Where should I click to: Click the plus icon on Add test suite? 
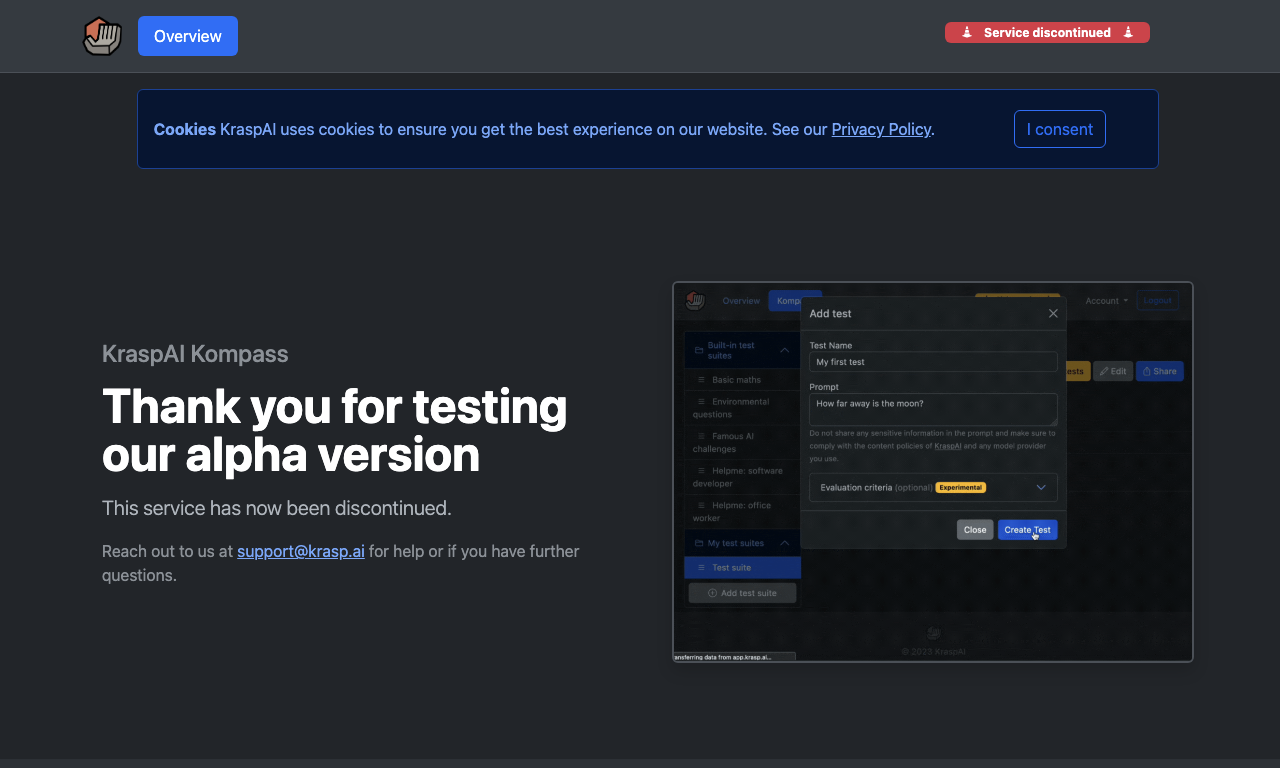tap(713, 593)
